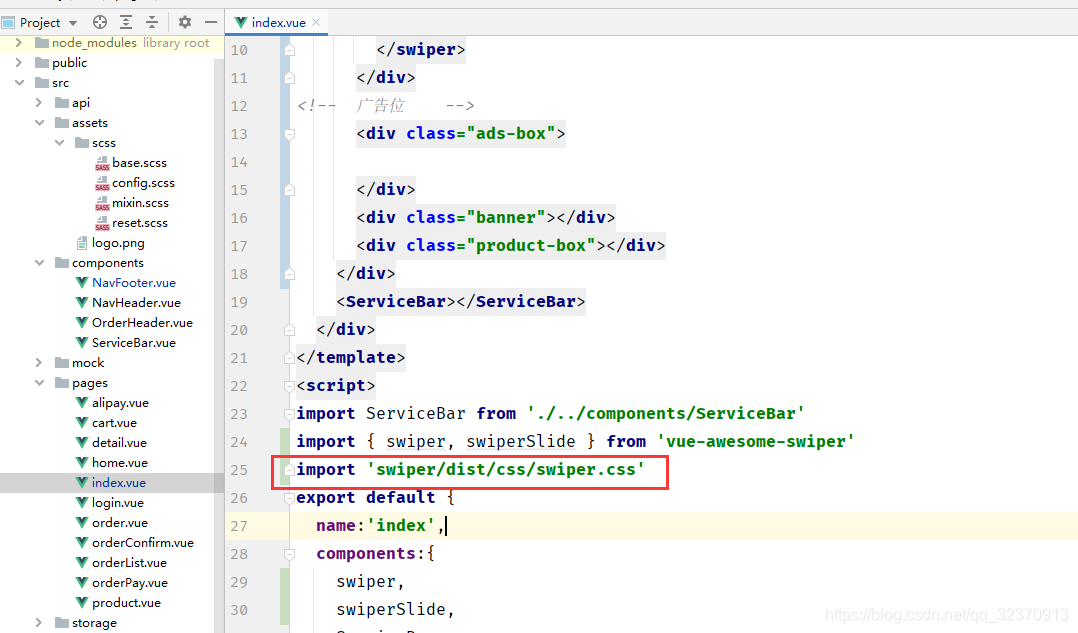Click the Collapse All icon in Project toolbar
Screen dimensions: 1078x633
pyautogui.click(x=152, y=21)
